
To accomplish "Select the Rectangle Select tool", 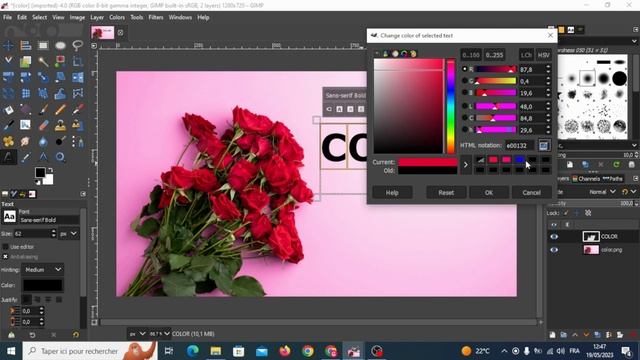I will tap(43, 45).
